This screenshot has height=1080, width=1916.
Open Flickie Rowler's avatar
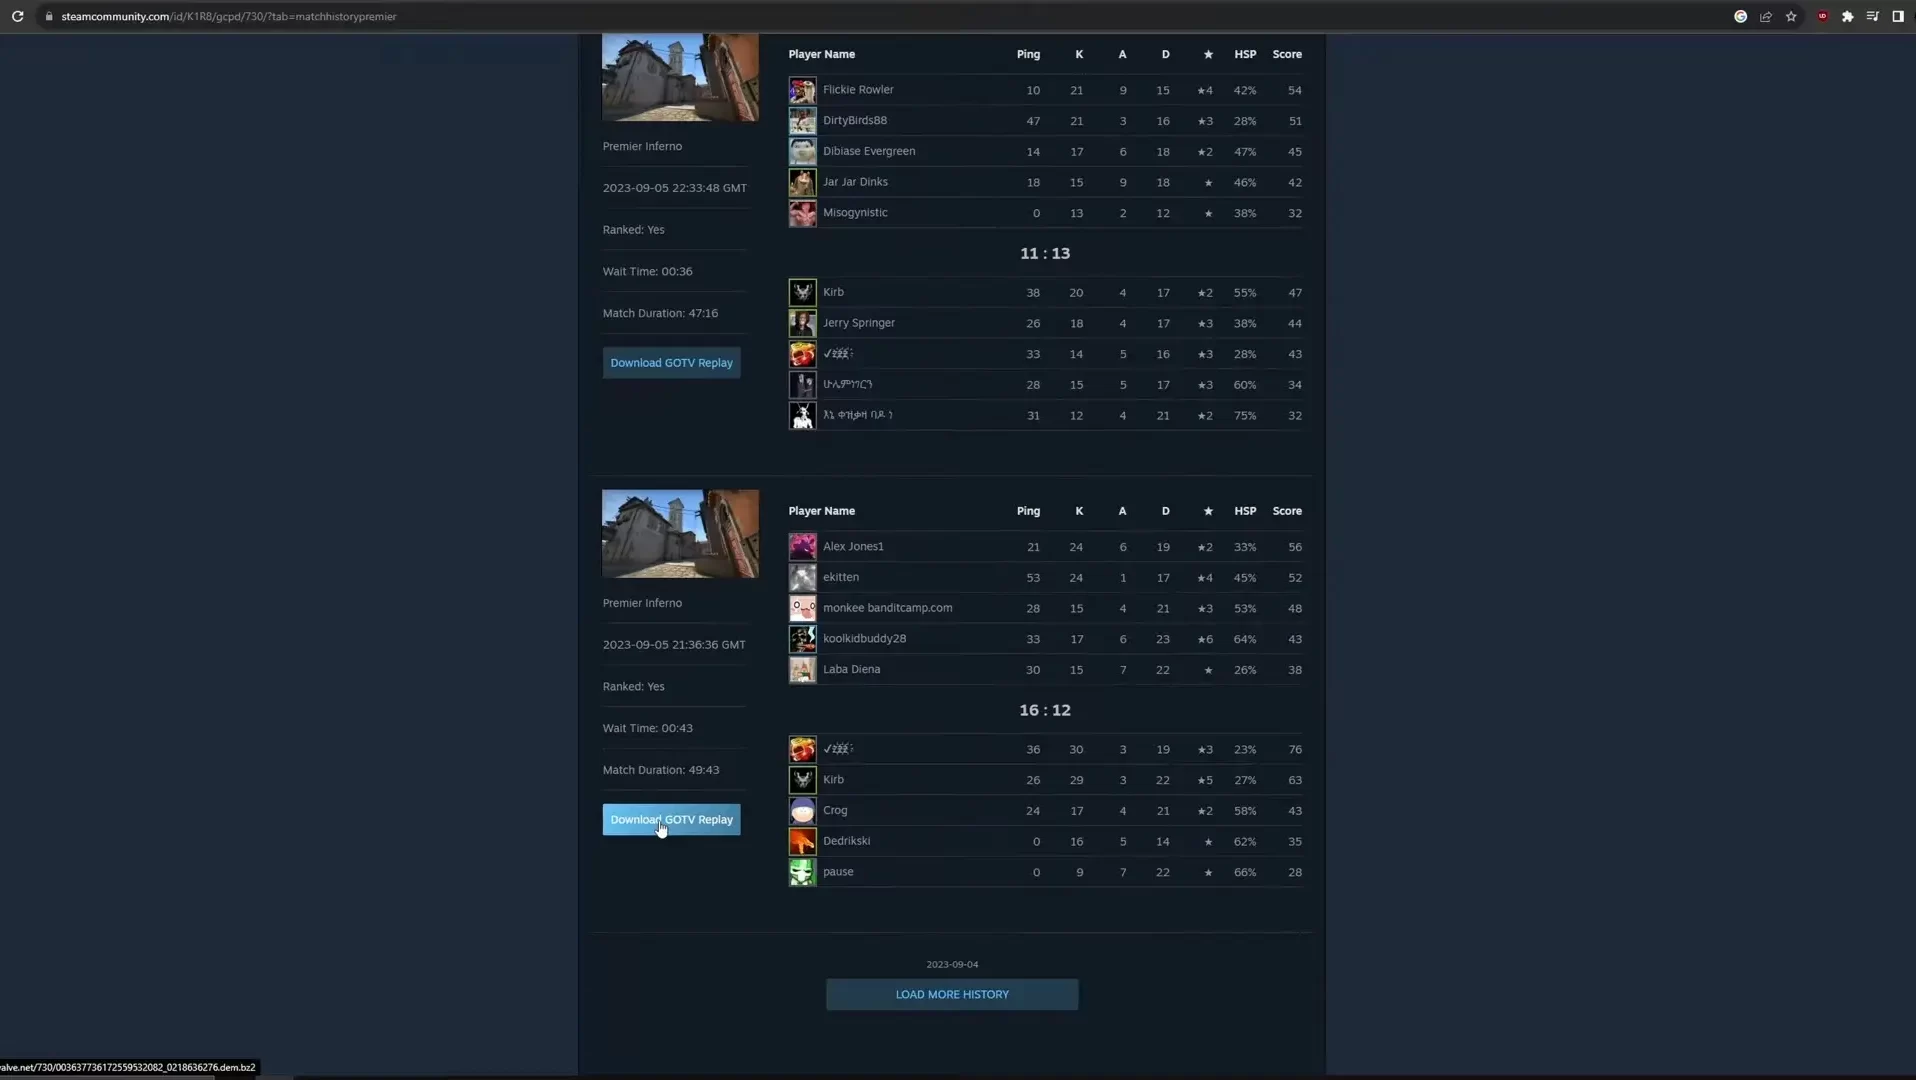coord(802,90)
